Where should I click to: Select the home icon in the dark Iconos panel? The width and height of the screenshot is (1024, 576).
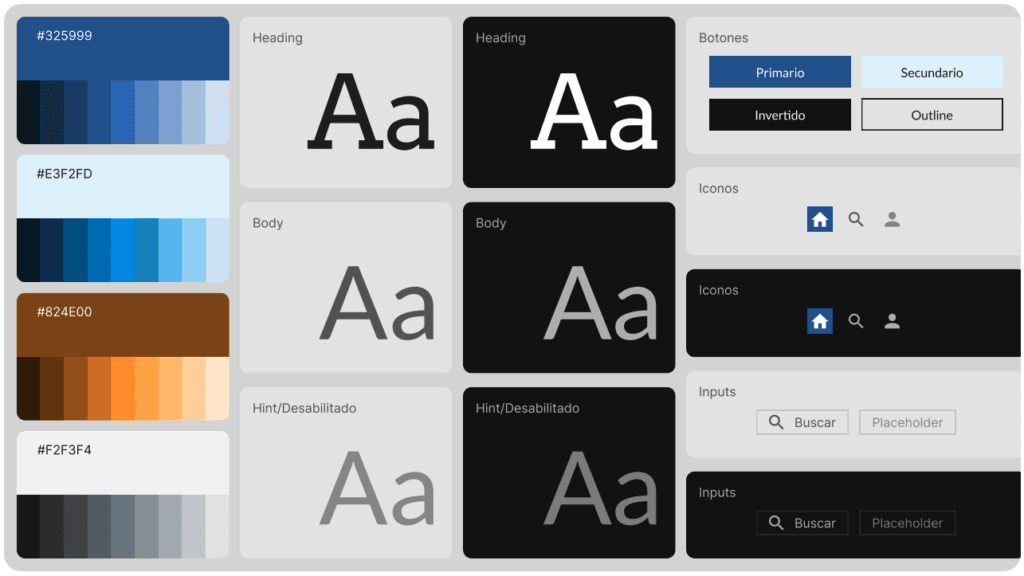(820, 321)
